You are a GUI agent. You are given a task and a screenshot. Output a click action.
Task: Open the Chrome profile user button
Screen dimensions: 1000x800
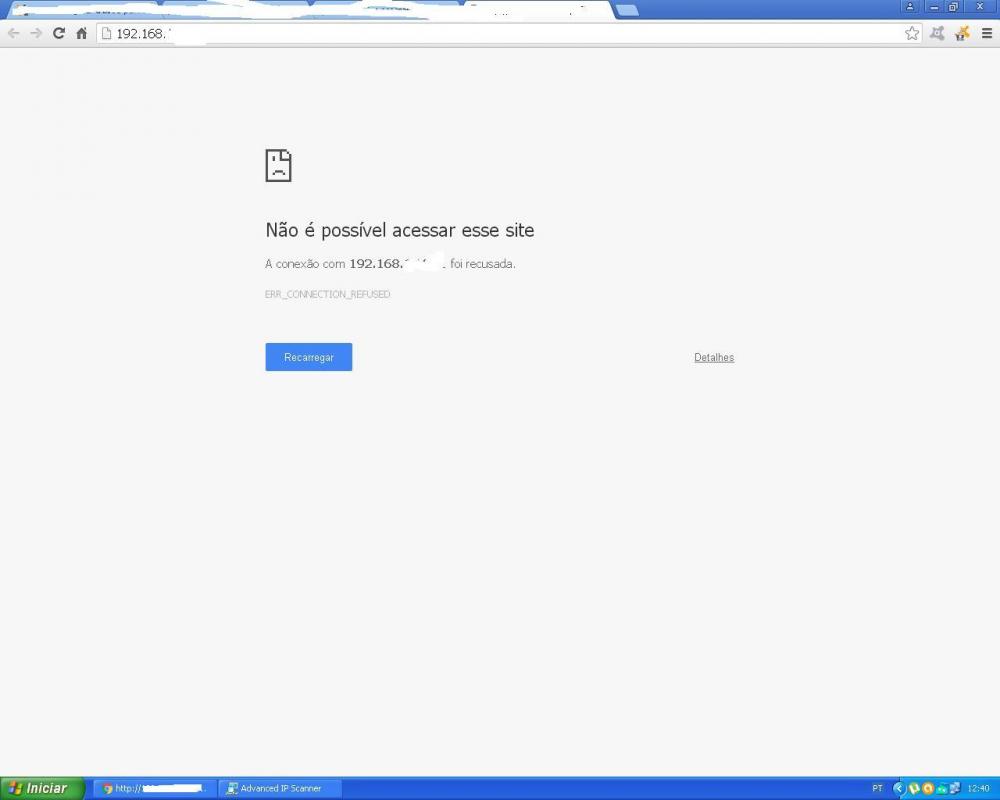pos(910,6)
